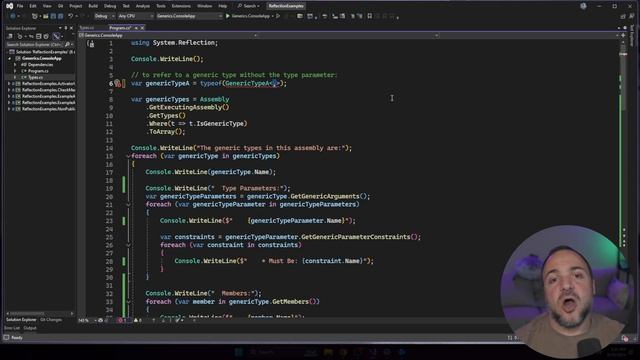This screenshot has height=360, width=640.
Task: Pin the Program.cs tab
Action: click(x=136, y=28)
